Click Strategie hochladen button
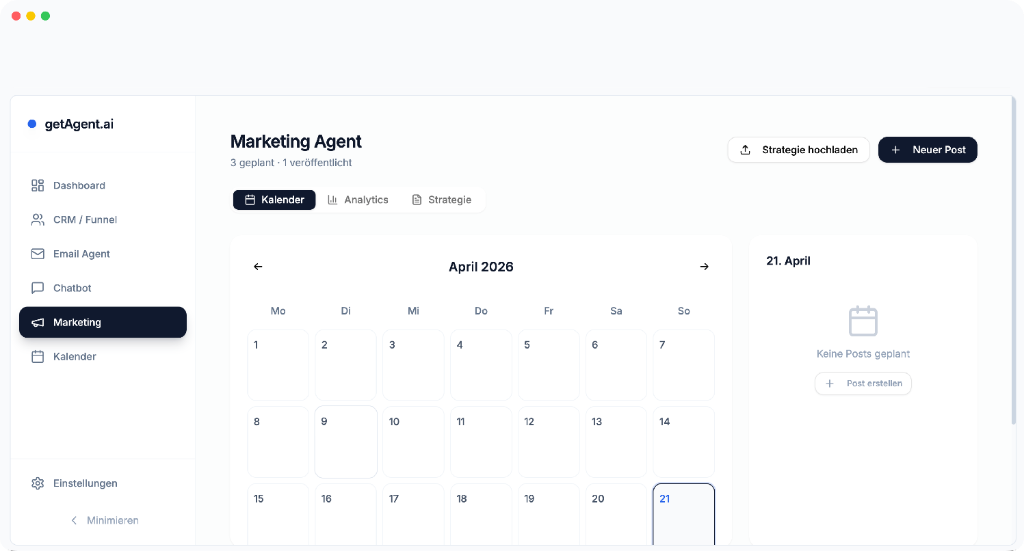Viewport: 1024px width, 551px height. (x=799, y=150)
